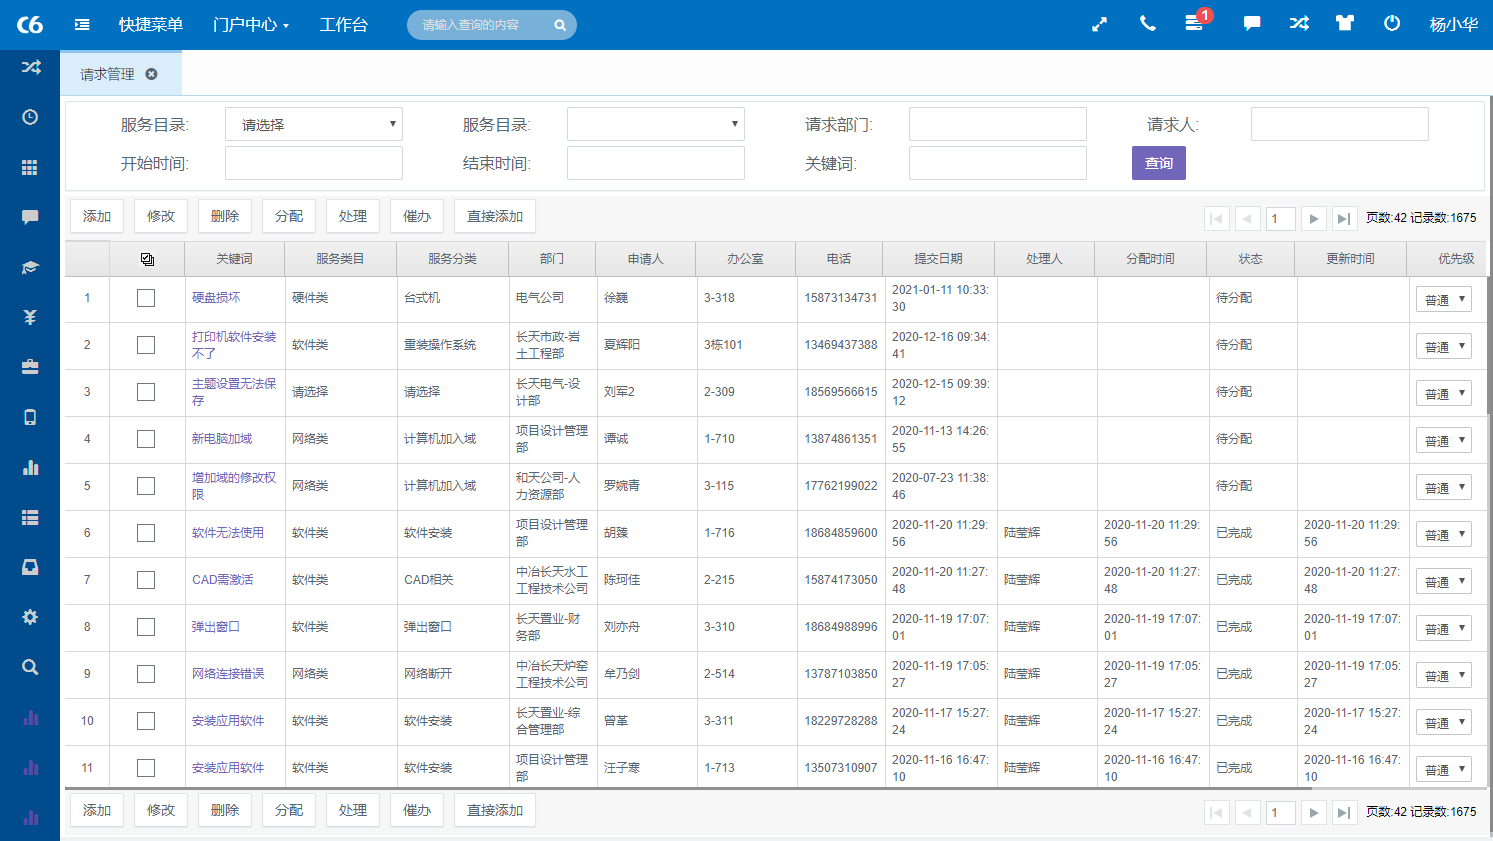Expand fullscreen using the arrows icon

pos(1099,24)
